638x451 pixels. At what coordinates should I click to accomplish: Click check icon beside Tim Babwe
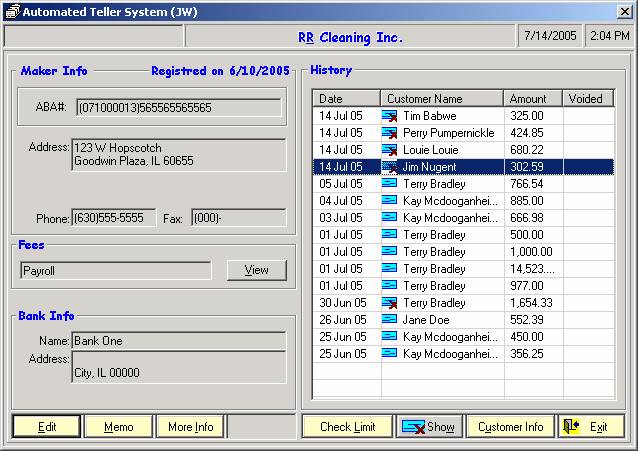click(x=390, y=116)
